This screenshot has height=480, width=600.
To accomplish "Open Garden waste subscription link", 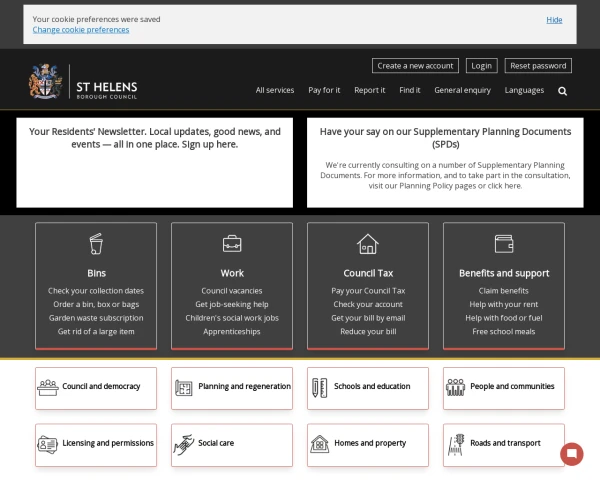I will pyautogui.click(x=96, y=318).
